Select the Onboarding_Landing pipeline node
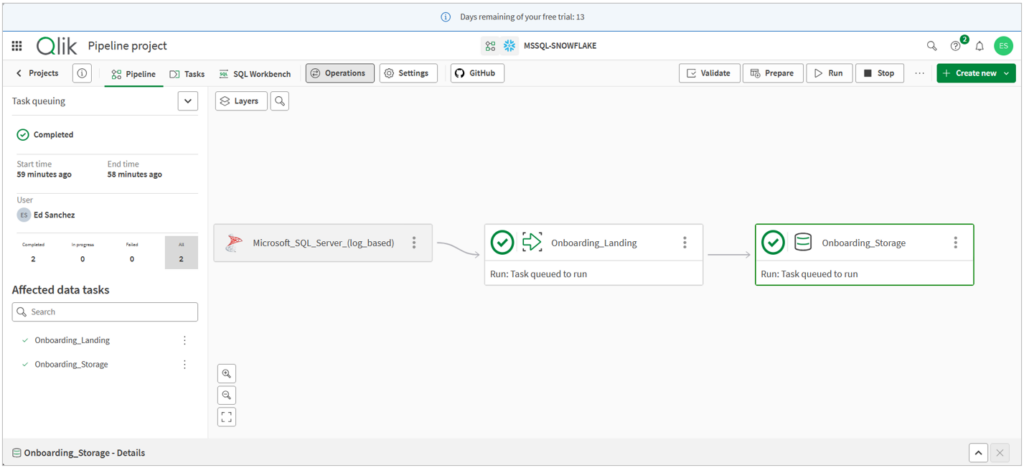 coord(594,255)
